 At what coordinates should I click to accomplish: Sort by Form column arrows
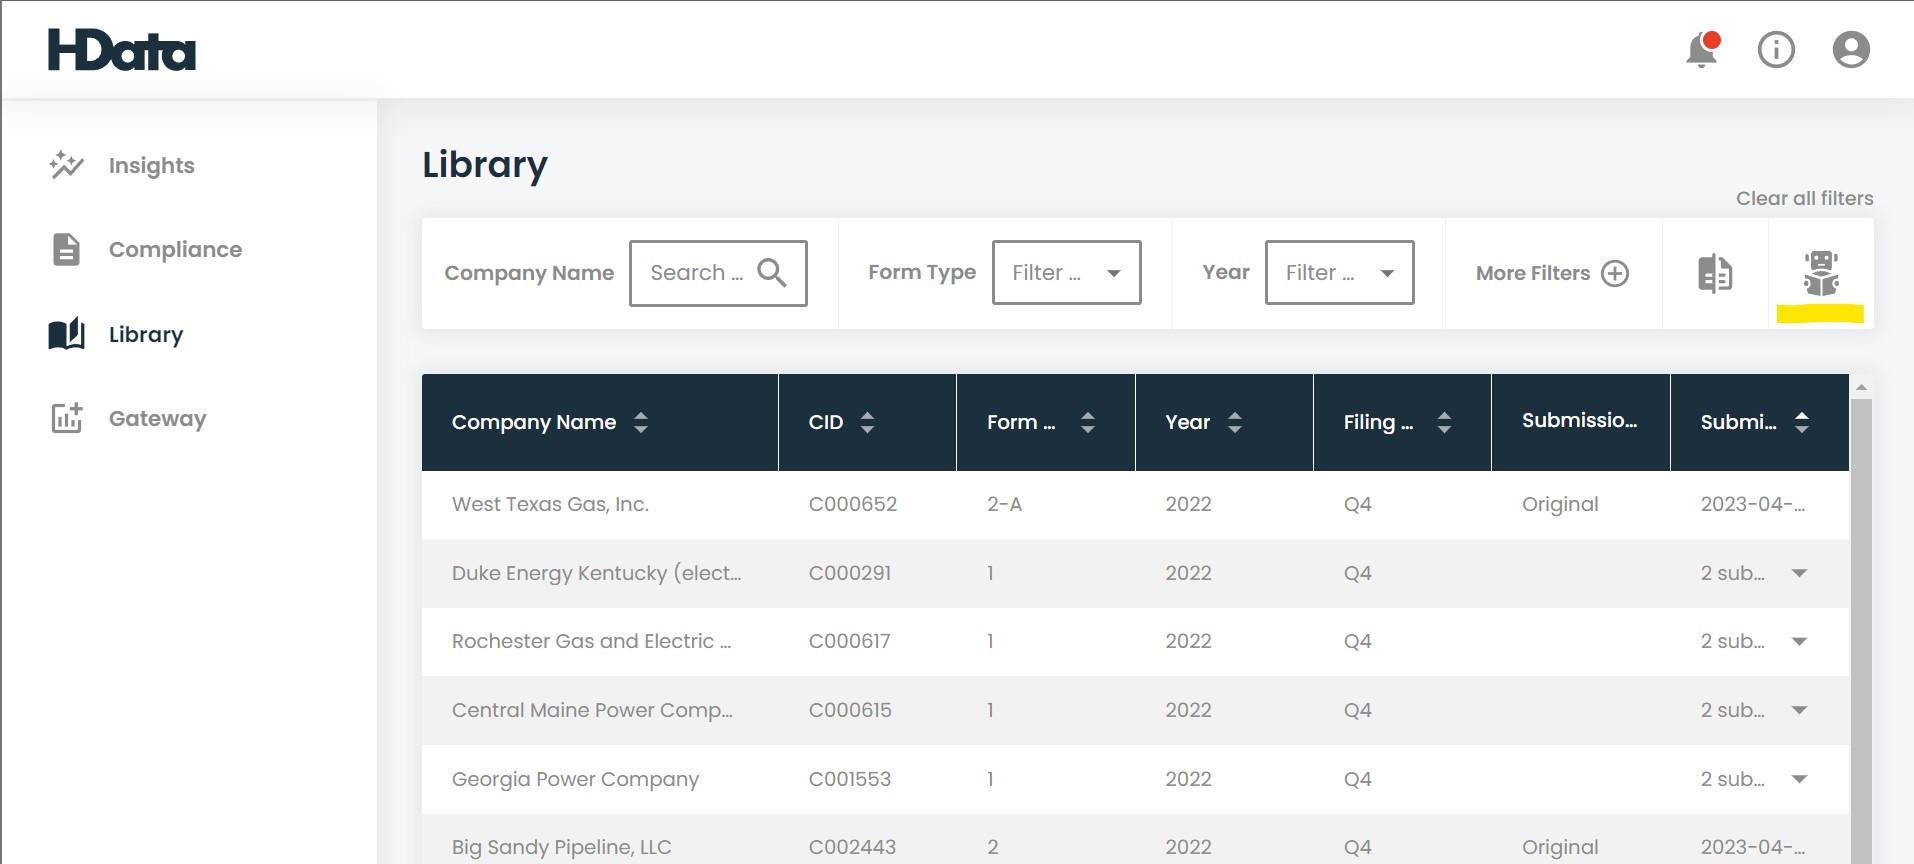pos(1088,422)
